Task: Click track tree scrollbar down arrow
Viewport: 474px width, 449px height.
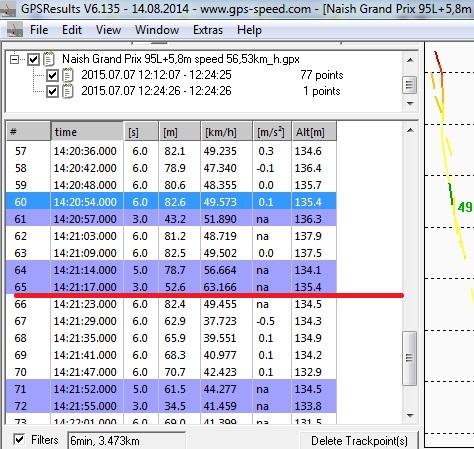Action: click(410, 104)
